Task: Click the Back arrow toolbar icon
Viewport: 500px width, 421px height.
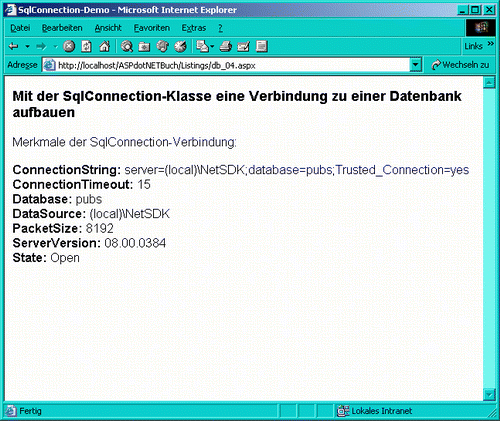Action: [x=14, y=46]
